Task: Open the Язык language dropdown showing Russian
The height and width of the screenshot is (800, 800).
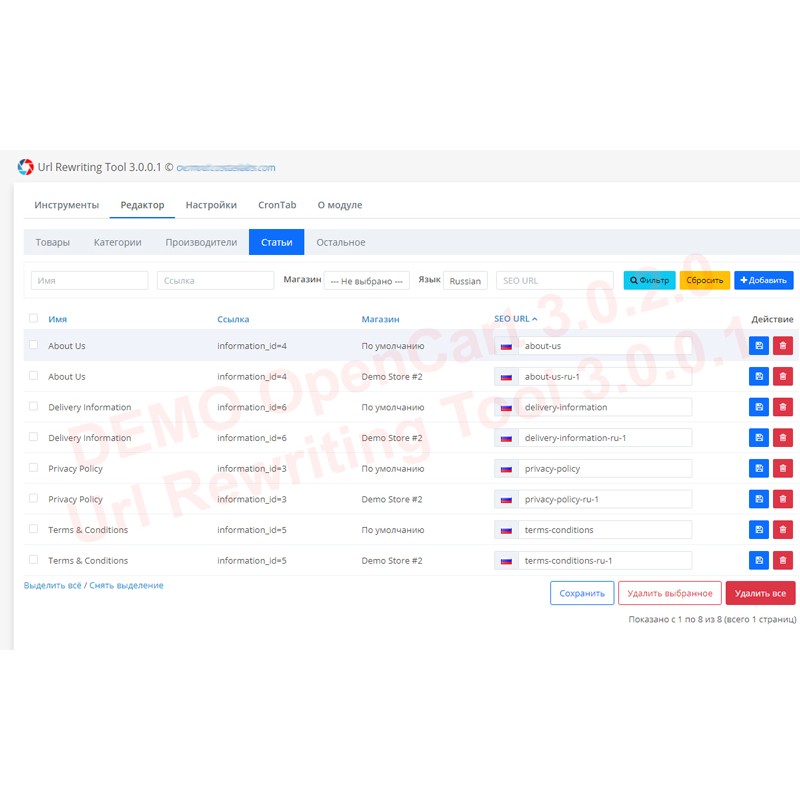Action: coord(466,280)
